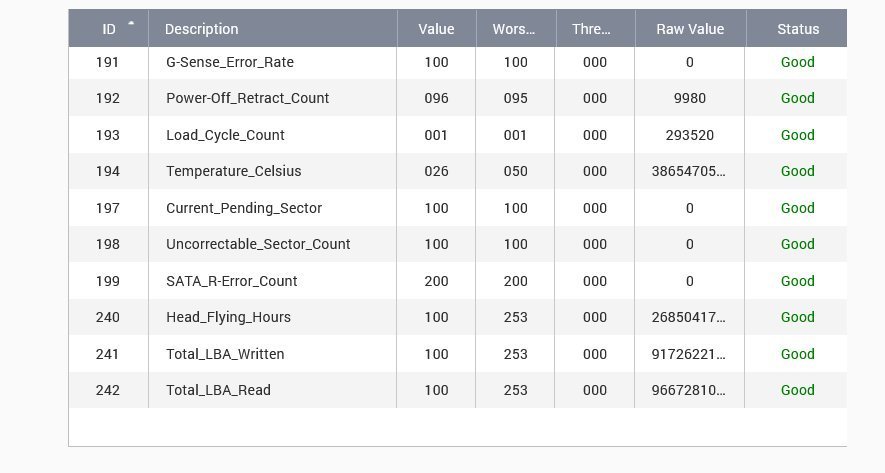Click raw value 9980 cell
The image size is (885, 473).
[x=690, y=98]
